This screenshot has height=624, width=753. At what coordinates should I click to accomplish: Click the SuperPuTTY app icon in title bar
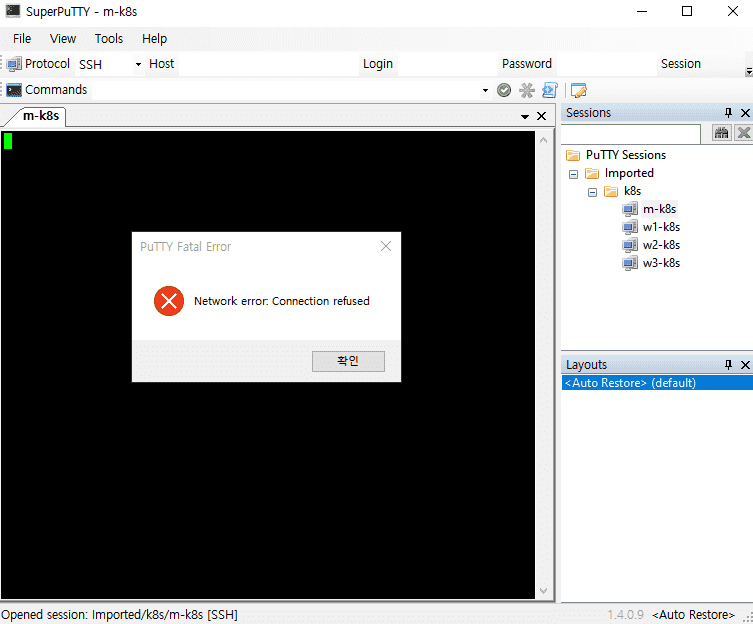13,11
